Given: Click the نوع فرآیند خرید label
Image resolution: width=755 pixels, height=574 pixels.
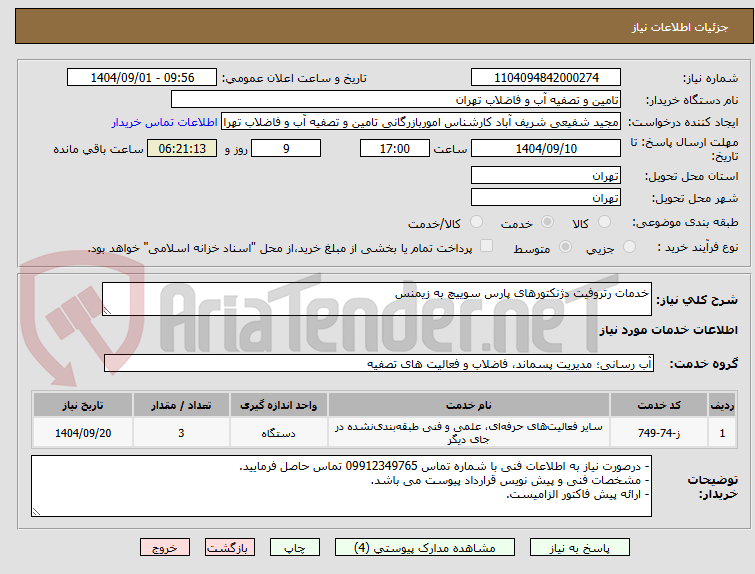Looking at the screenshot, I should 698,248.
